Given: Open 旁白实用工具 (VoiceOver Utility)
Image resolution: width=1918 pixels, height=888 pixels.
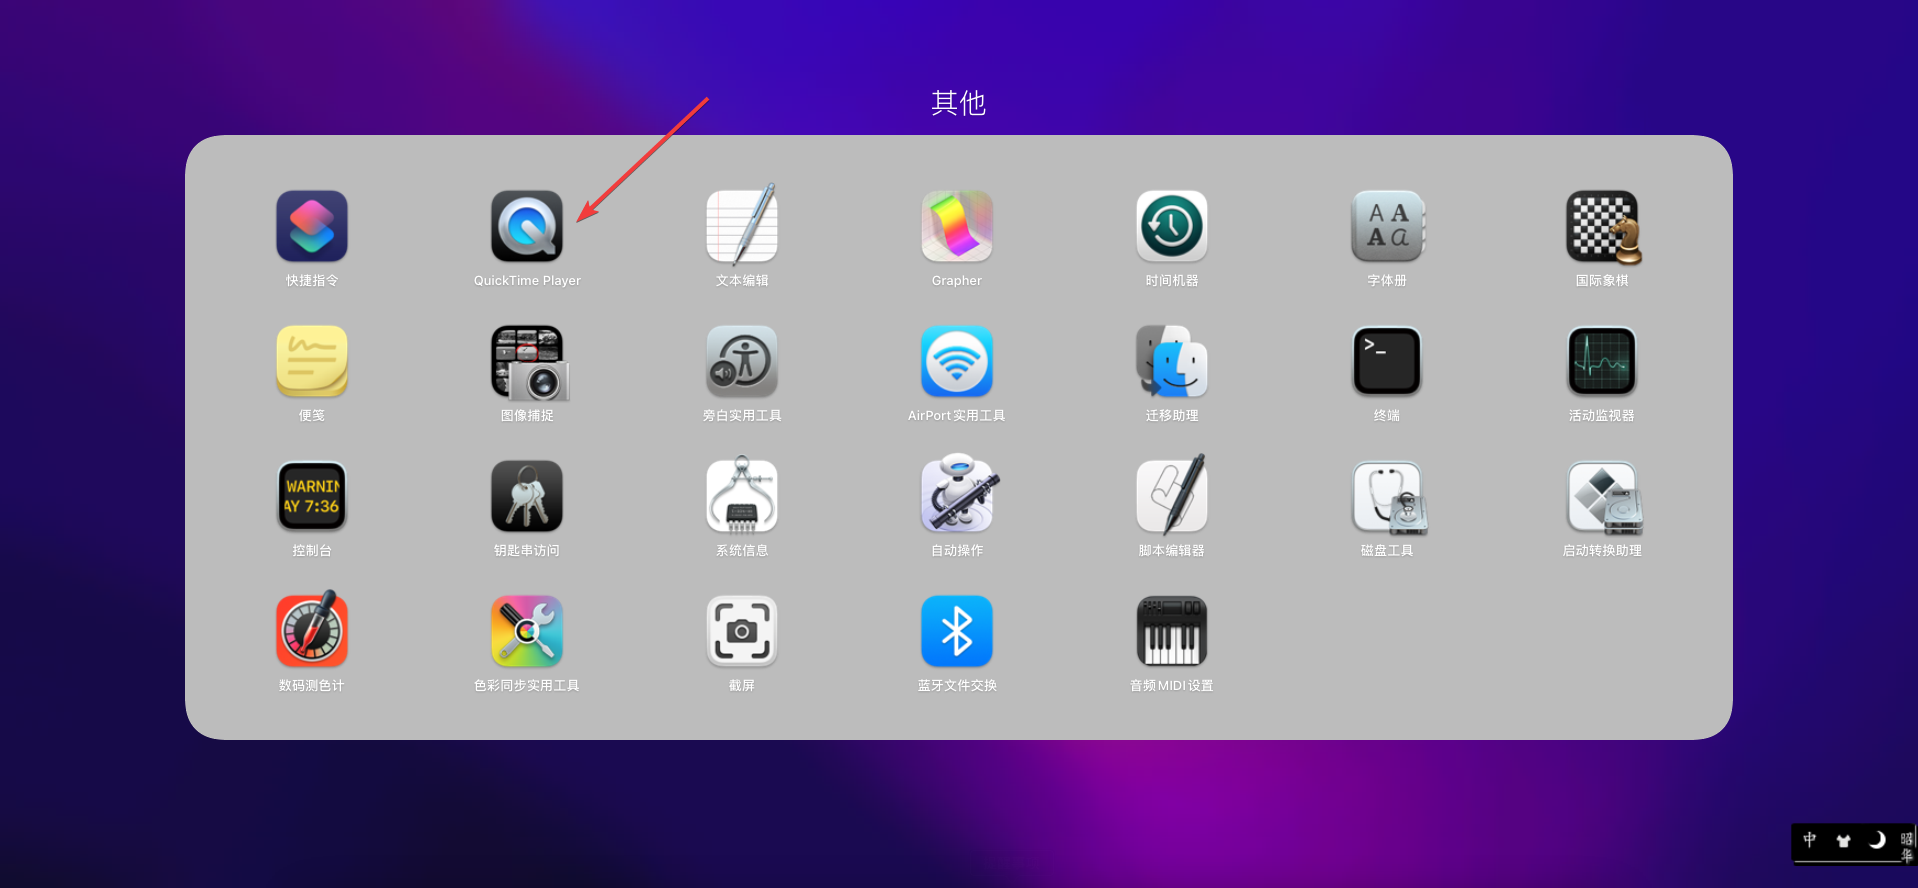Looking at the screenshot, I should click(742, 362).
